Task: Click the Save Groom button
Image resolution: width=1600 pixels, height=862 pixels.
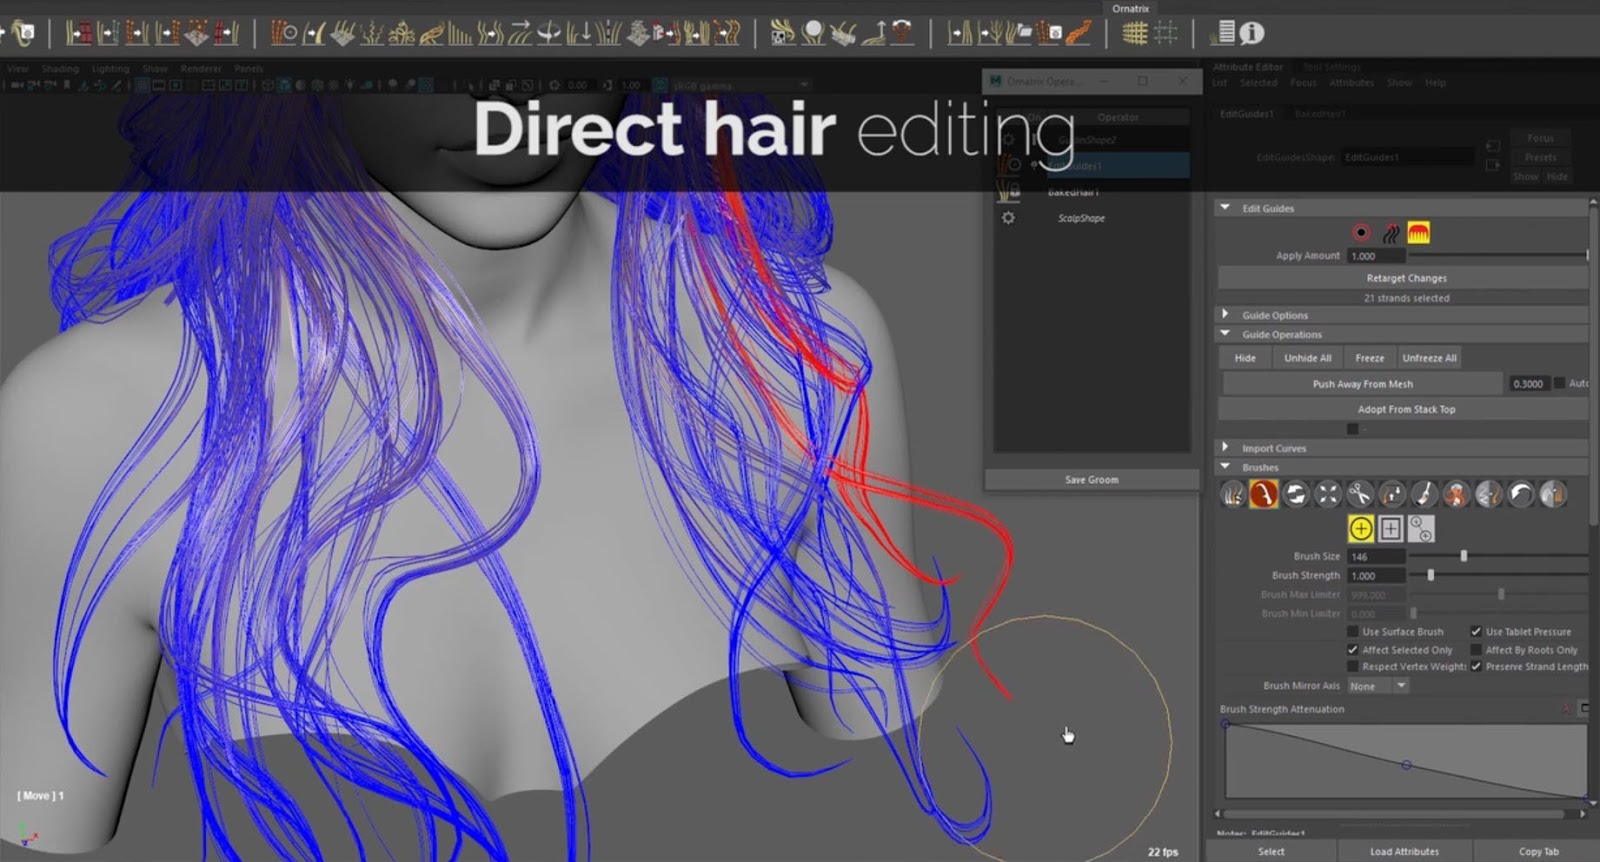Action: [x=1092, y=480]
